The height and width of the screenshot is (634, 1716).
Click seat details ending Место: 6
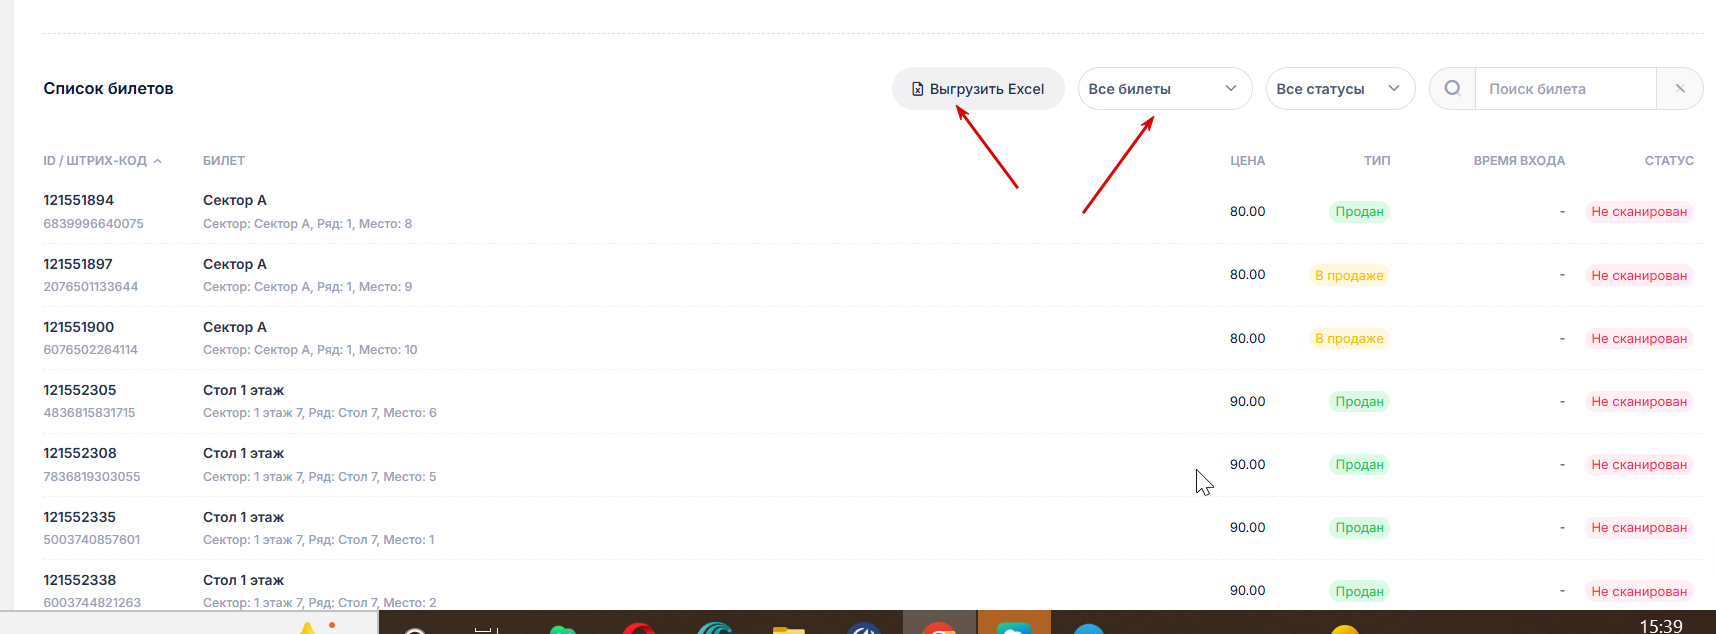320,413
